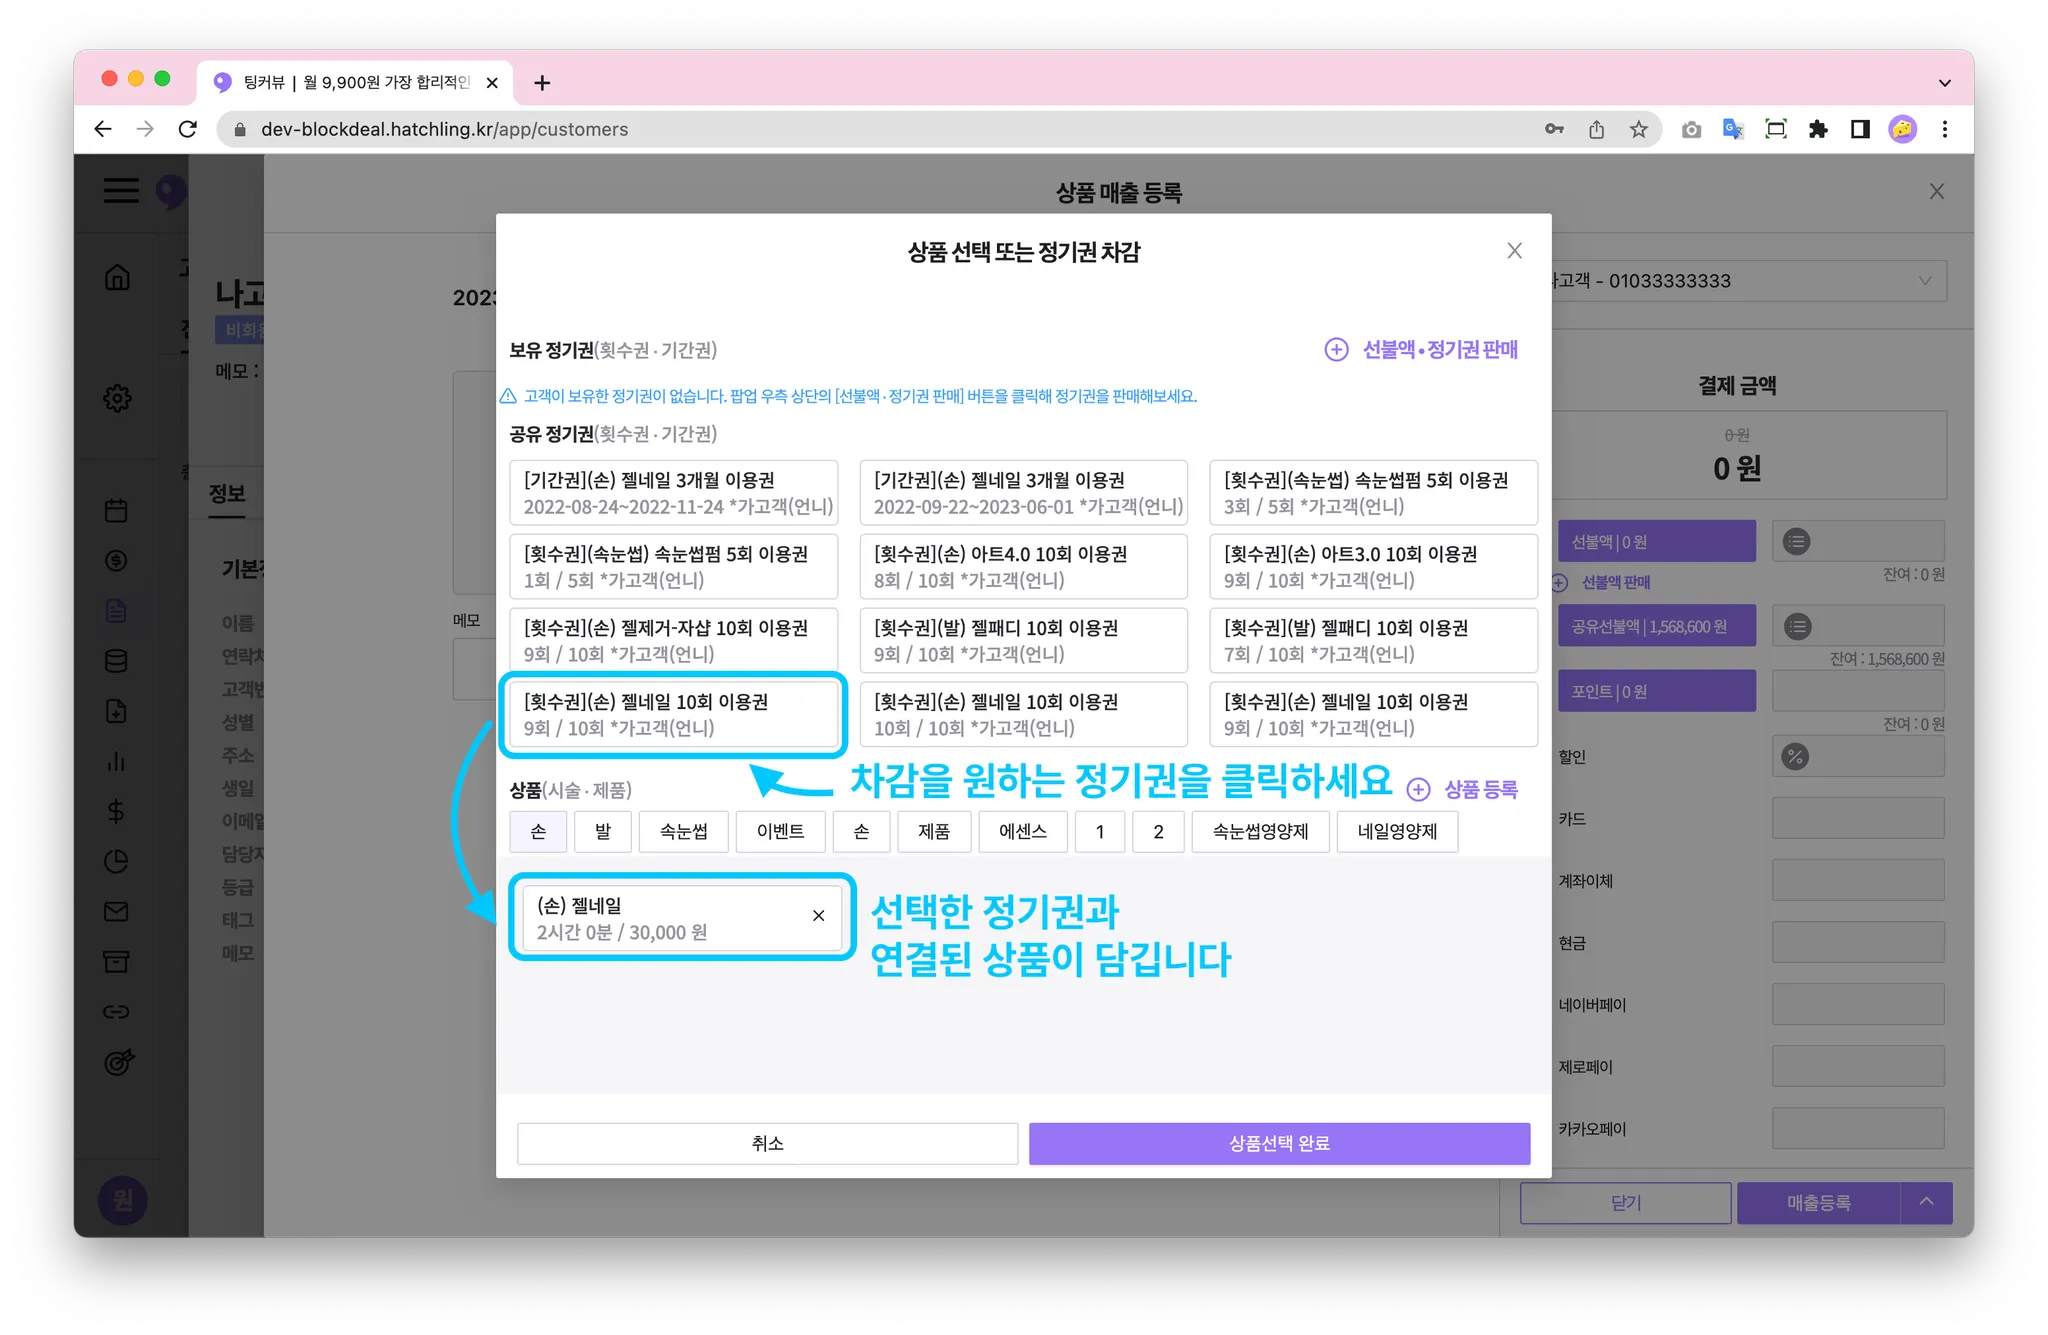Viewport: 2048px width, 1335px height.
Task: Open the browser tab list chevron
Action: pos(1944,83)
